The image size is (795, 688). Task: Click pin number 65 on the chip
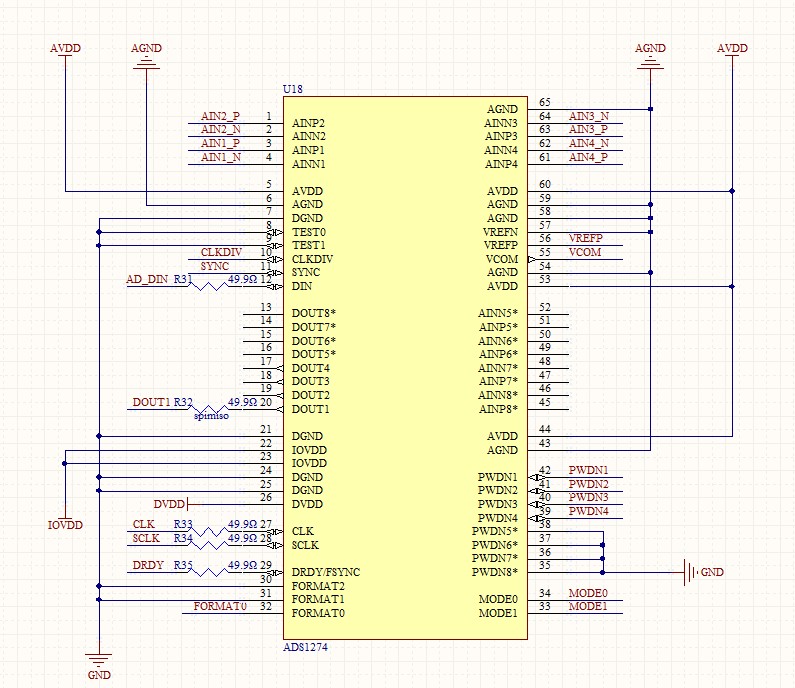545,102
